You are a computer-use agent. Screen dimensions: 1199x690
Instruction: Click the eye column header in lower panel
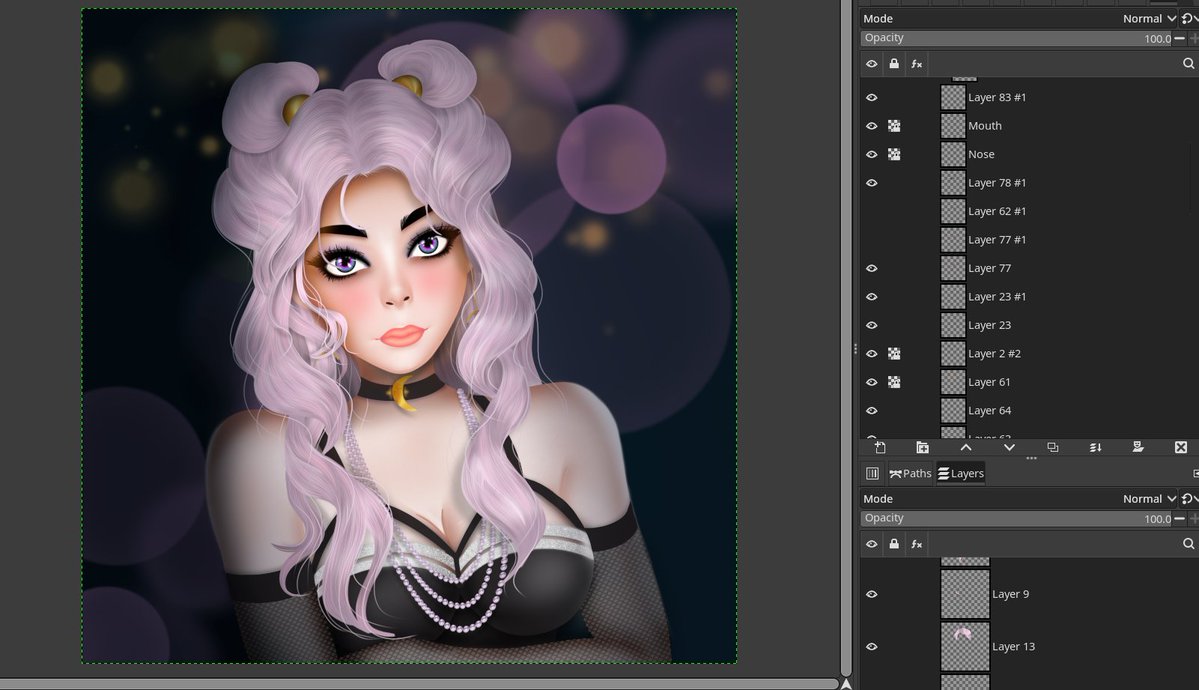pos(872,544)
